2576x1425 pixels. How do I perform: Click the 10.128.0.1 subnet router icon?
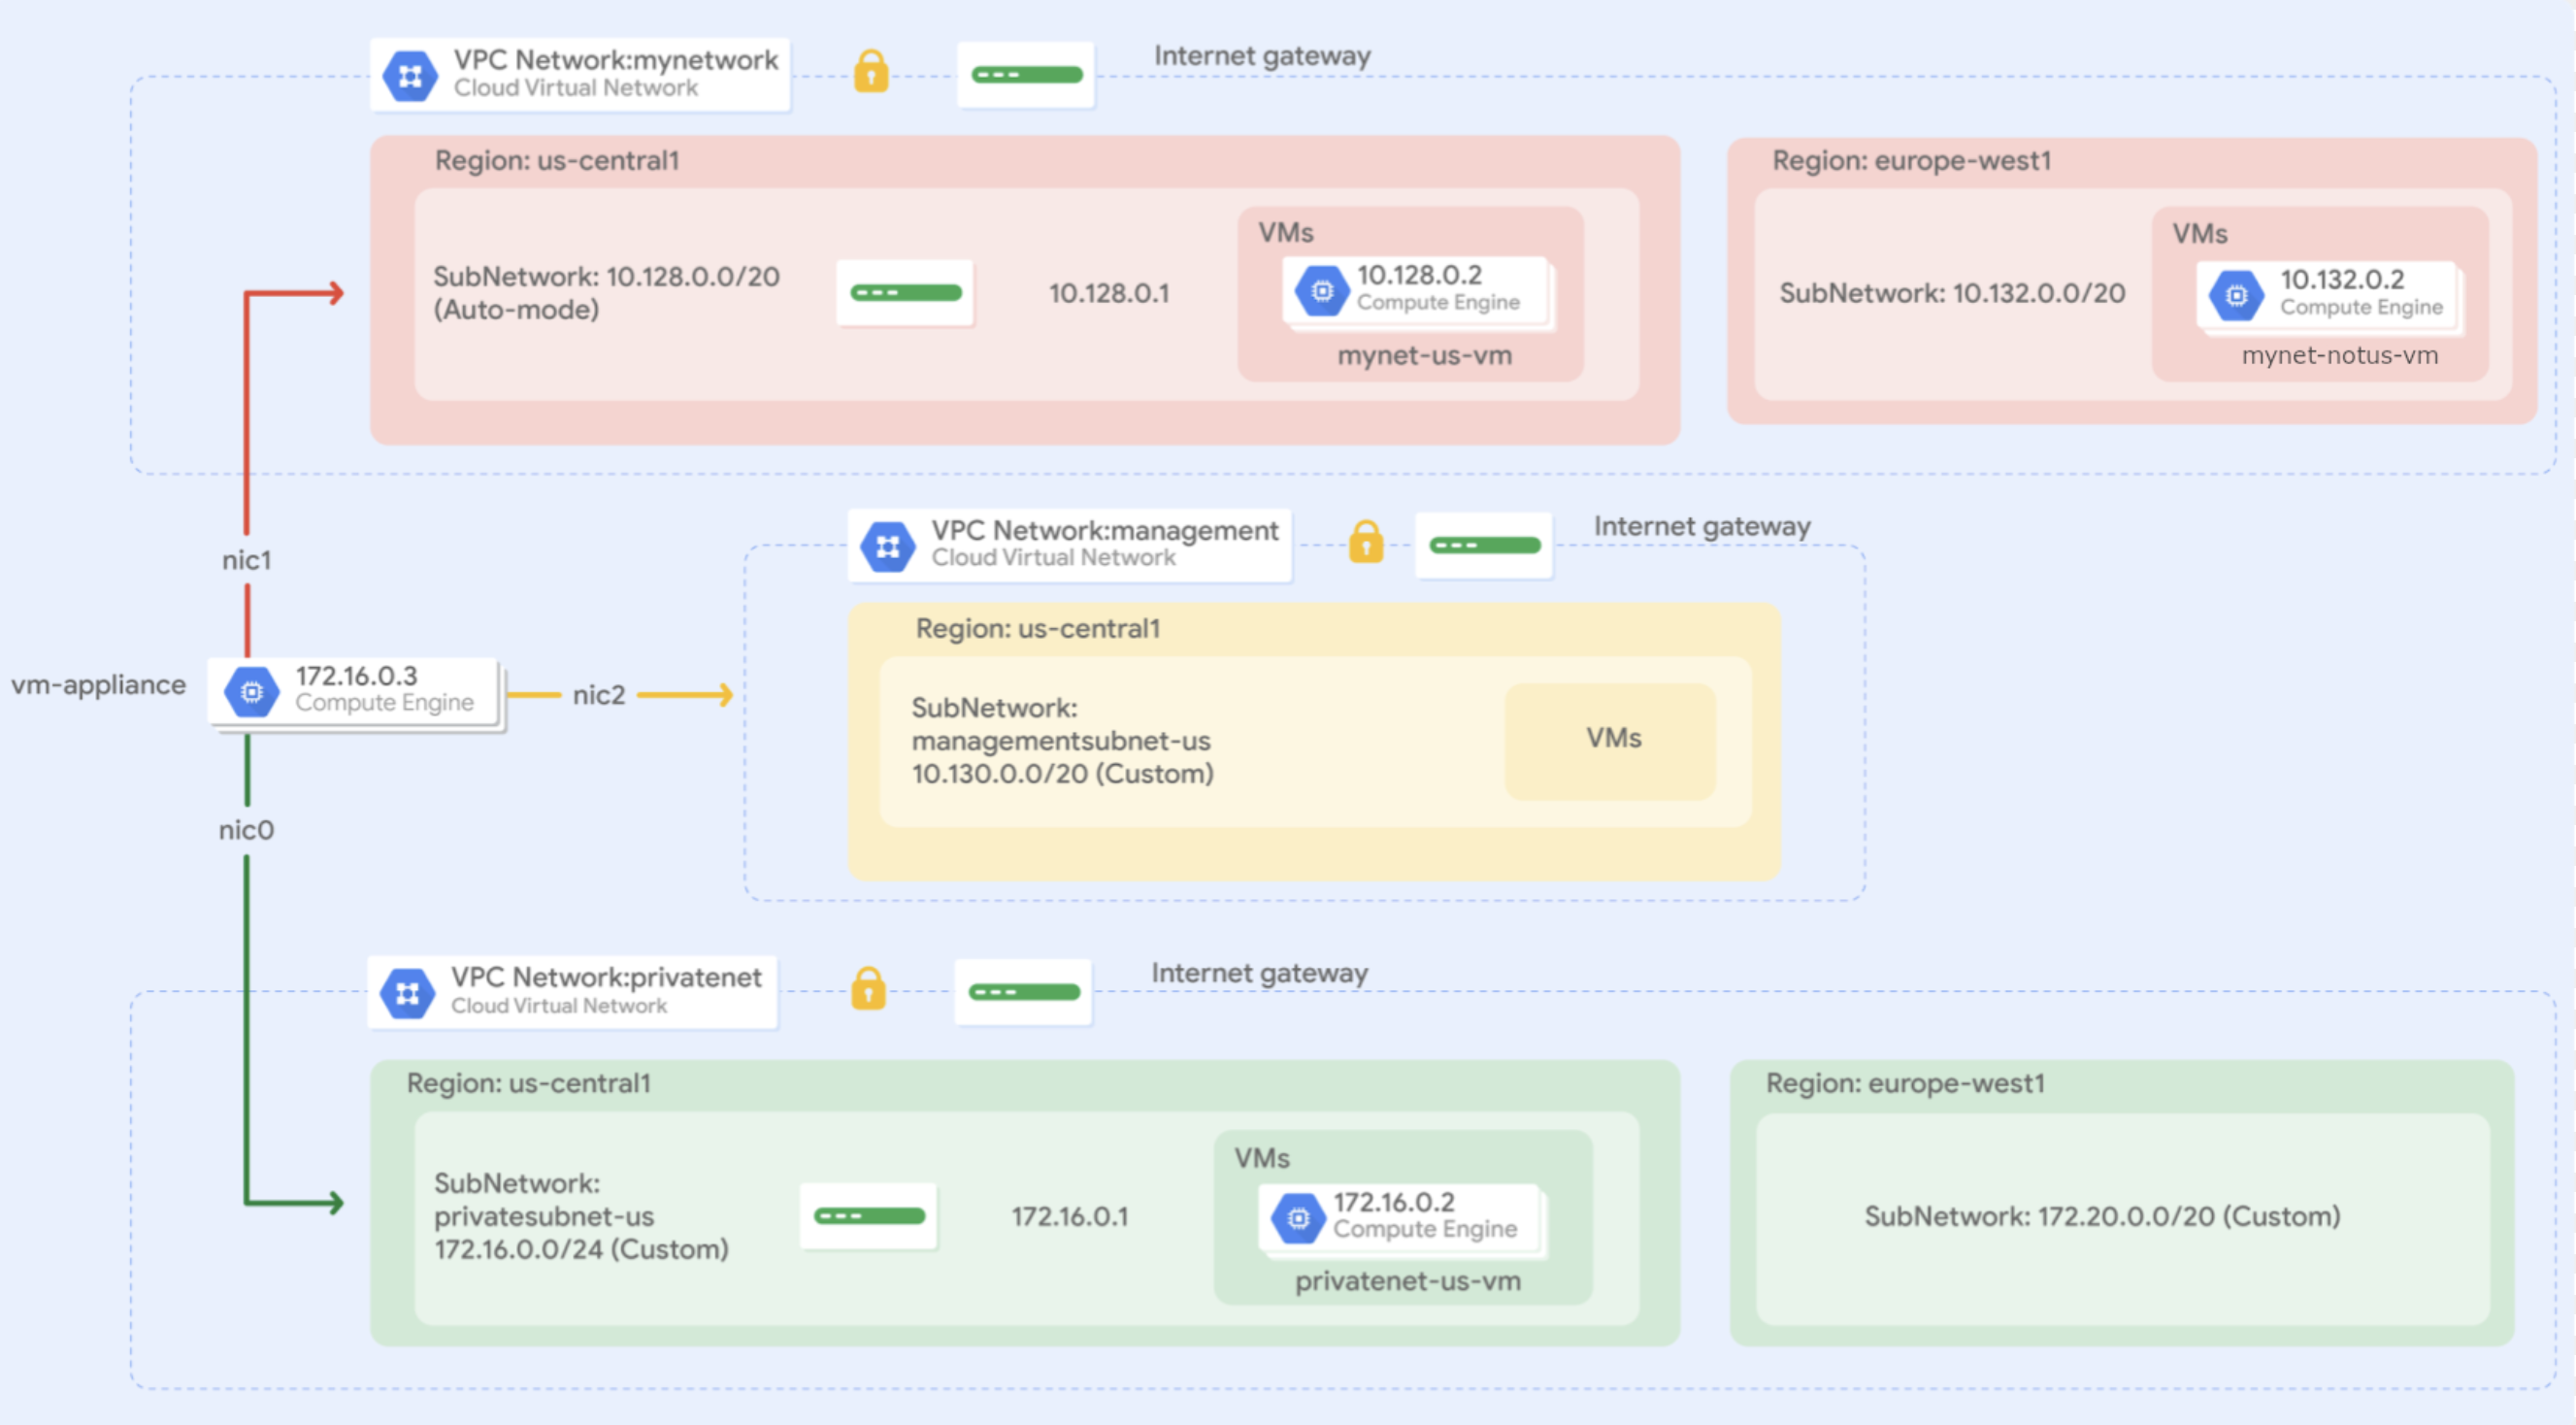(905, 293)
